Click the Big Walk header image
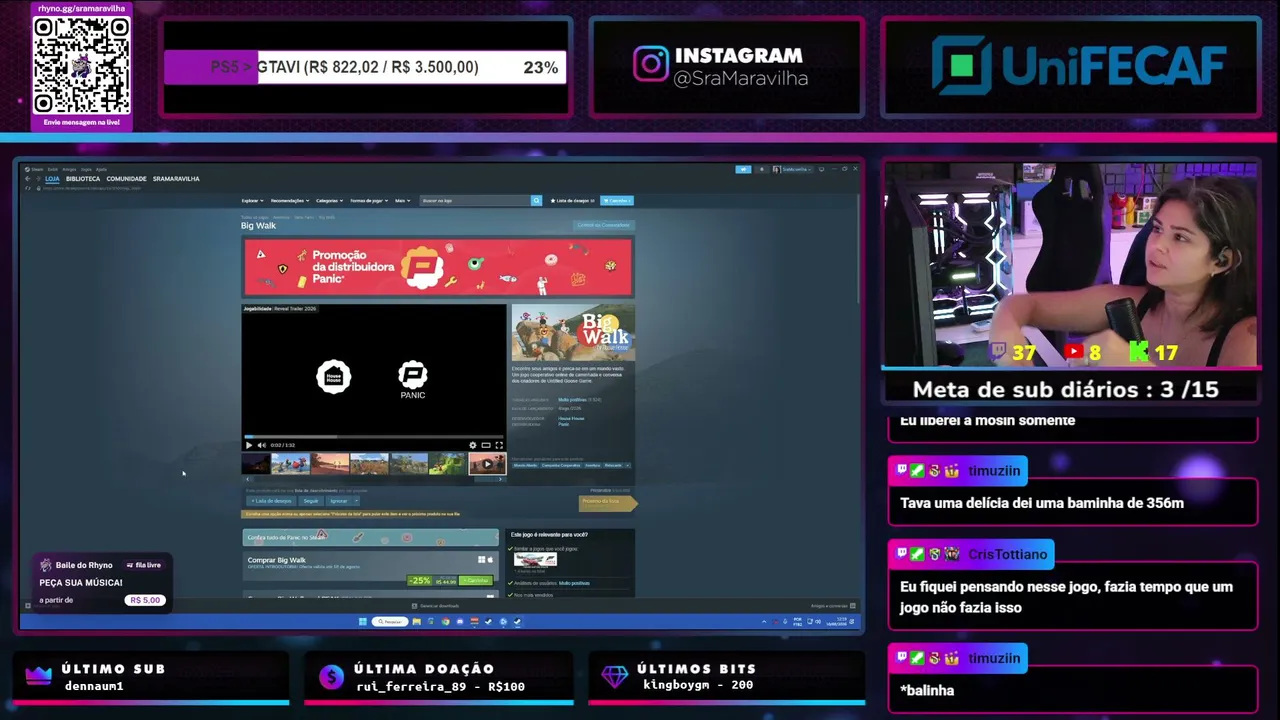 click(573, 333)
